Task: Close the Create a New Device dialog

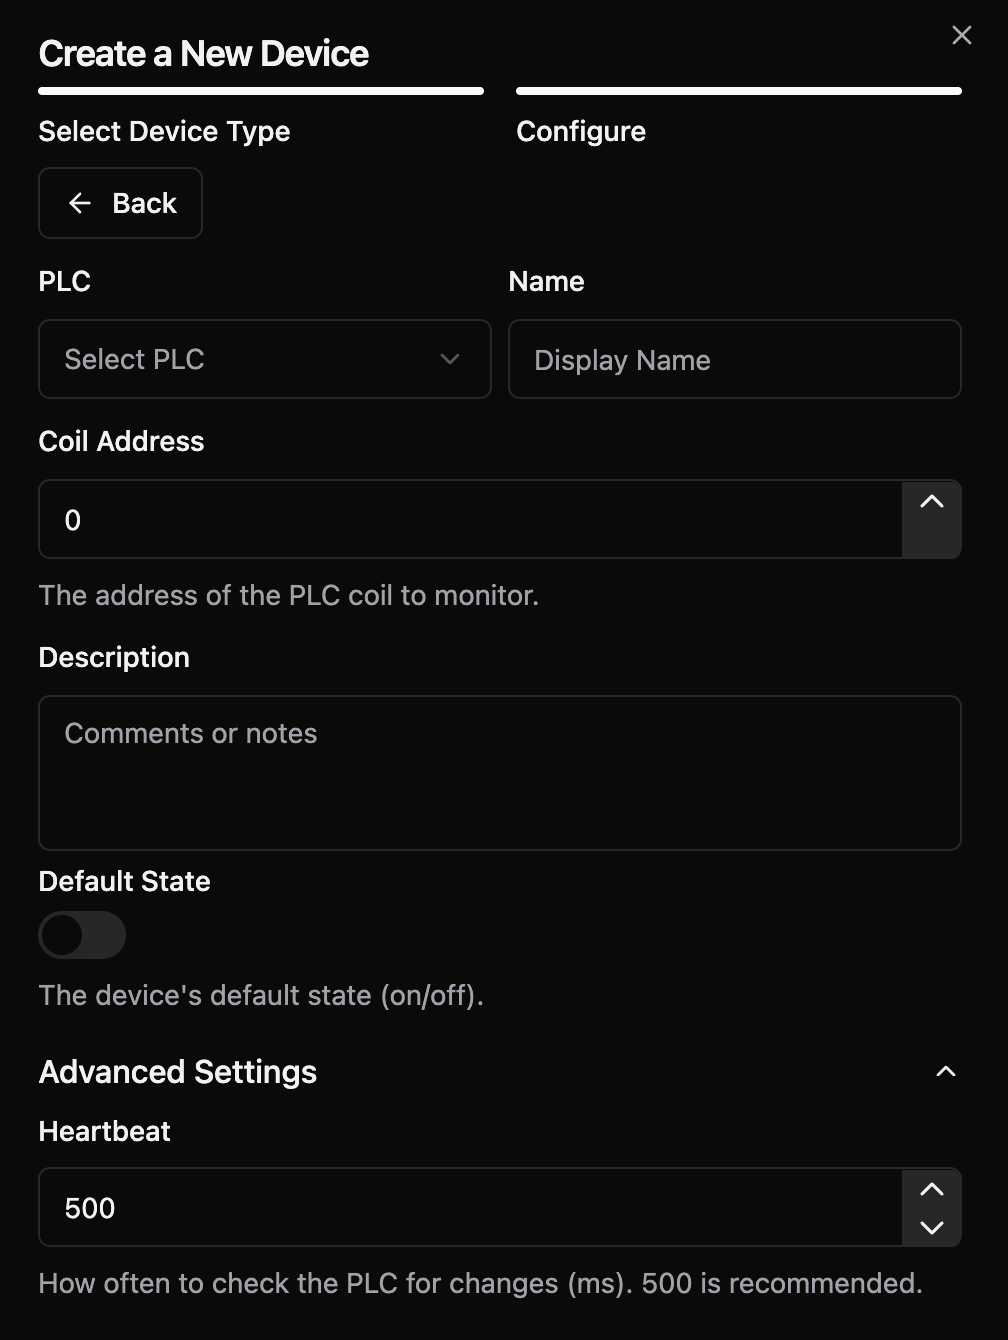Action: click(x=962, y=35)
